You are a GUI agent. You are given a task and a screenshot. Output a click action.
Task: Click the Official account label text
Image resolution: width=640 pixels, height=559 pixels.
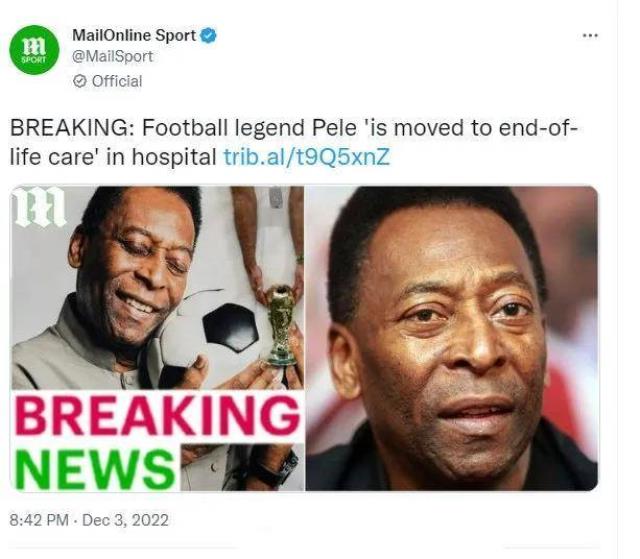click(x=117, y=81)
